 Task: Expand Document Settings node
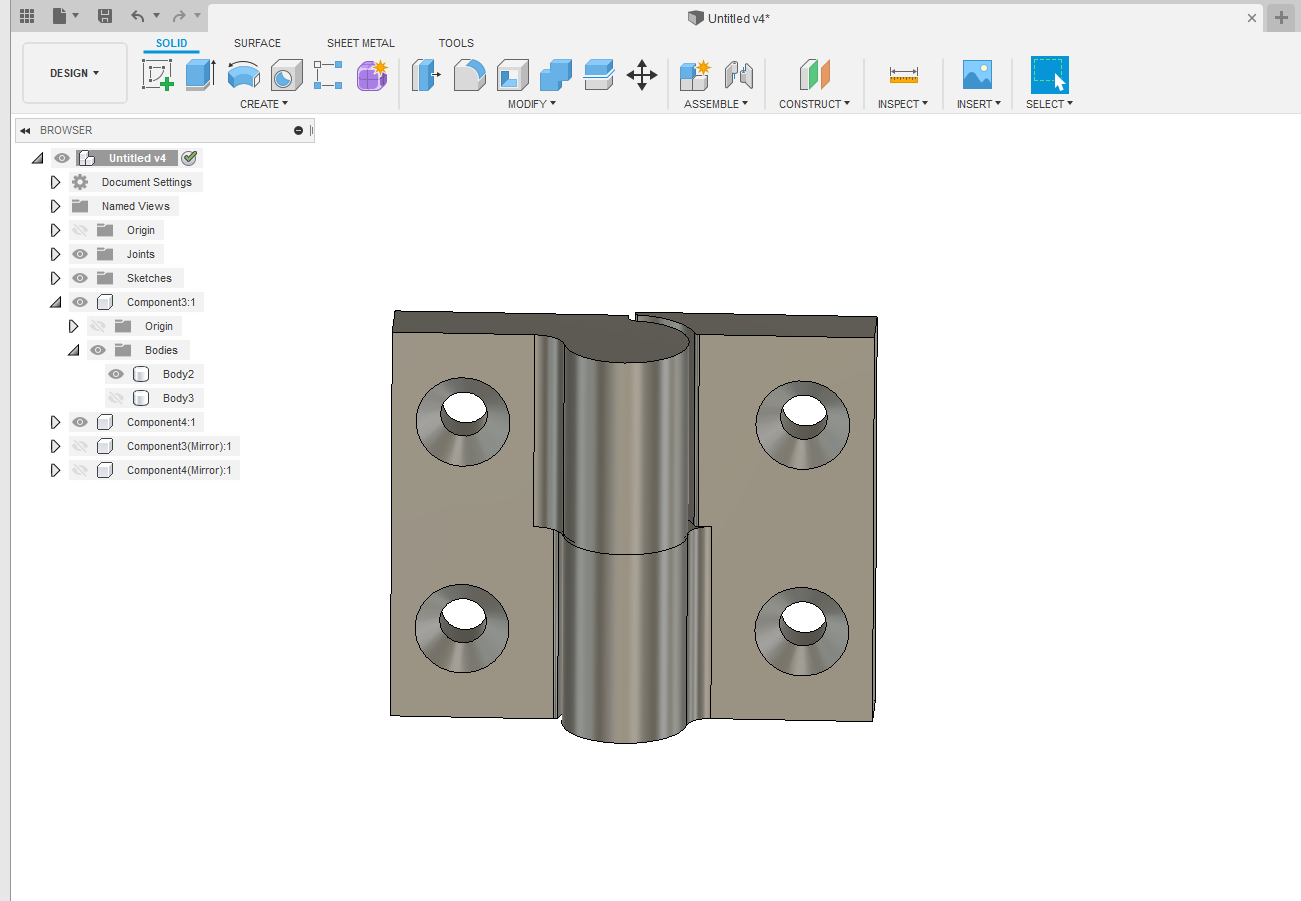pos(56,182)
